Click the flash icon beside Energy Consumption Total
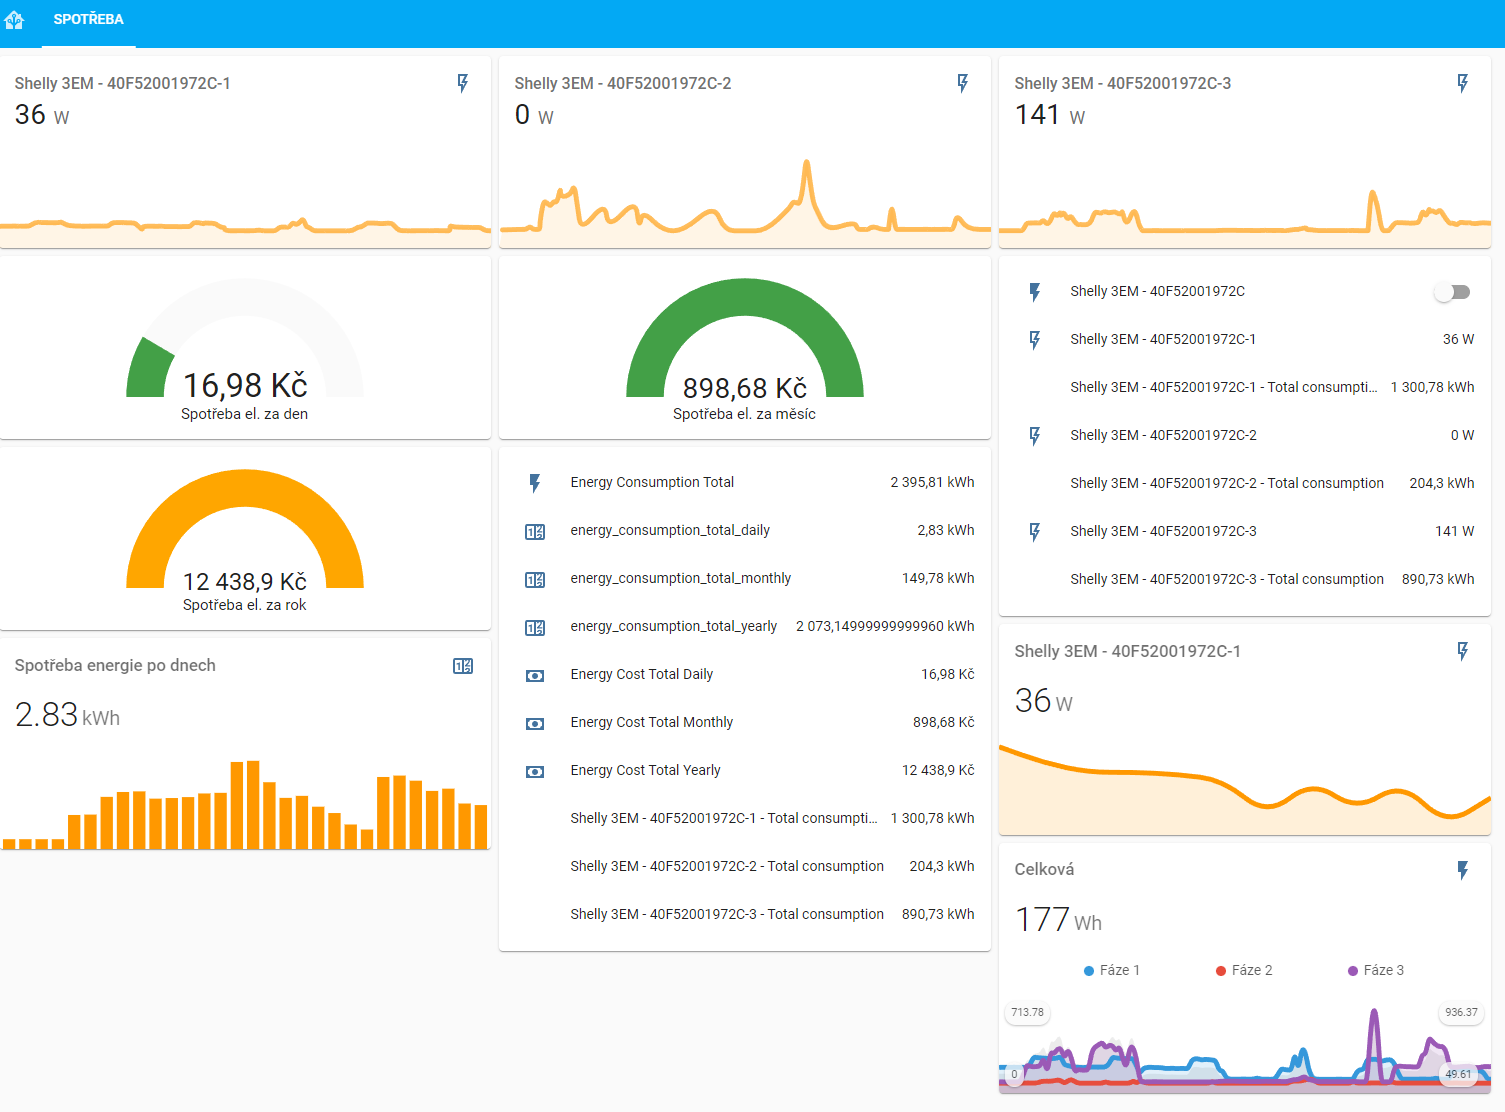 (x=535, y=483)
